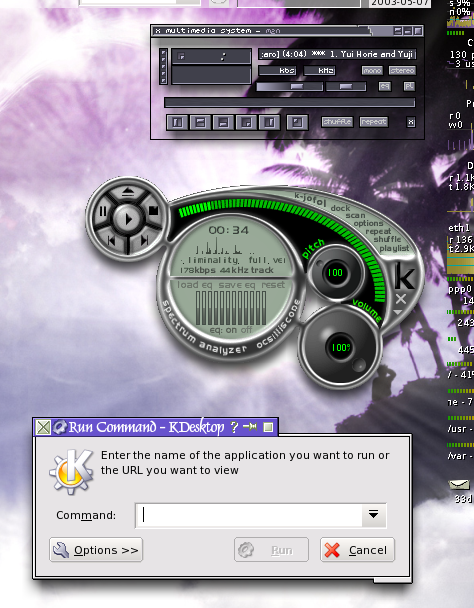Click the 00:34 time display
This screenshot has width=474, height=608.
[x=228, y=230]
